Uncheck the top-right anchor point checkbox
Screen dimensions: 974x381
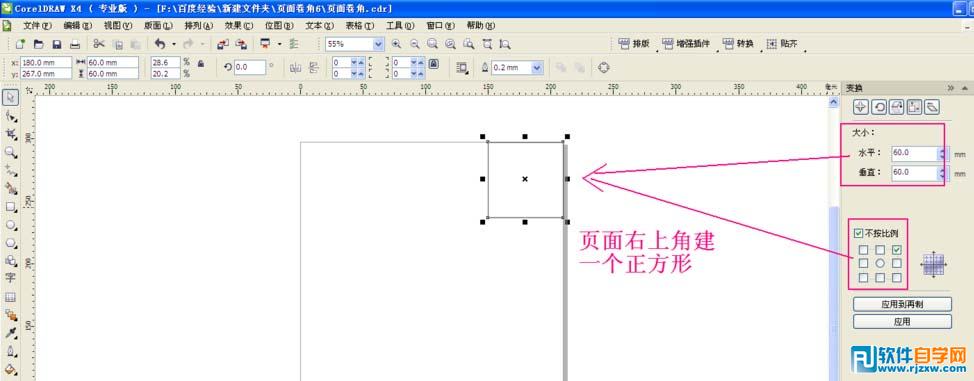(897, 250)
